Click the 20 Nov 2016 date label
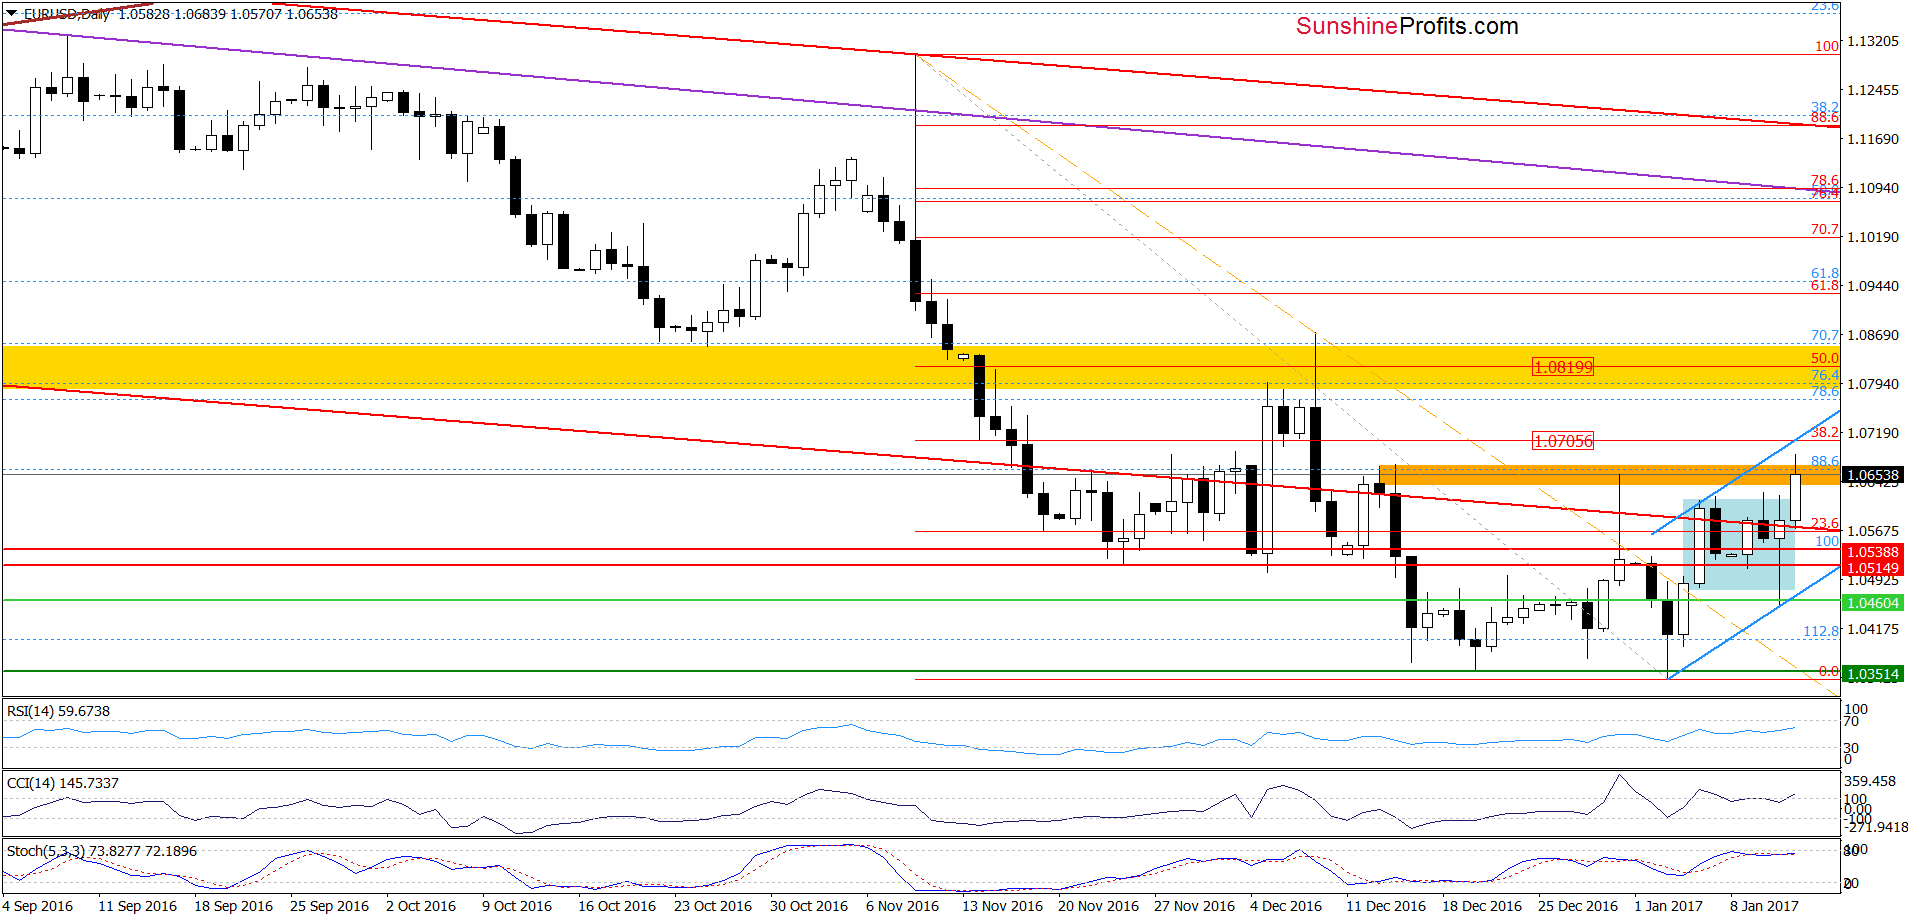 pyautogui.click(x=1098, y=906)
